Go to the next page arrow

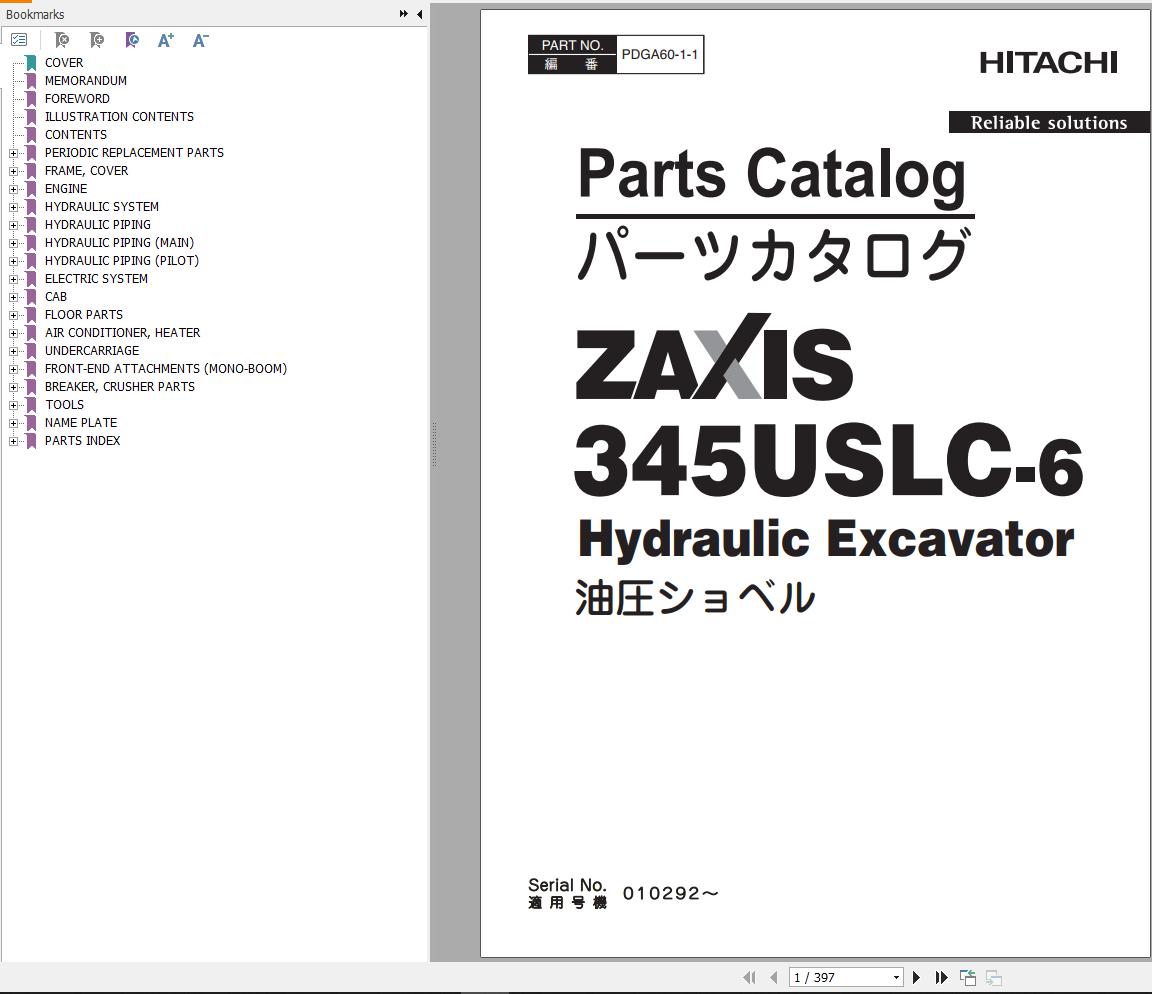point(916,977)
